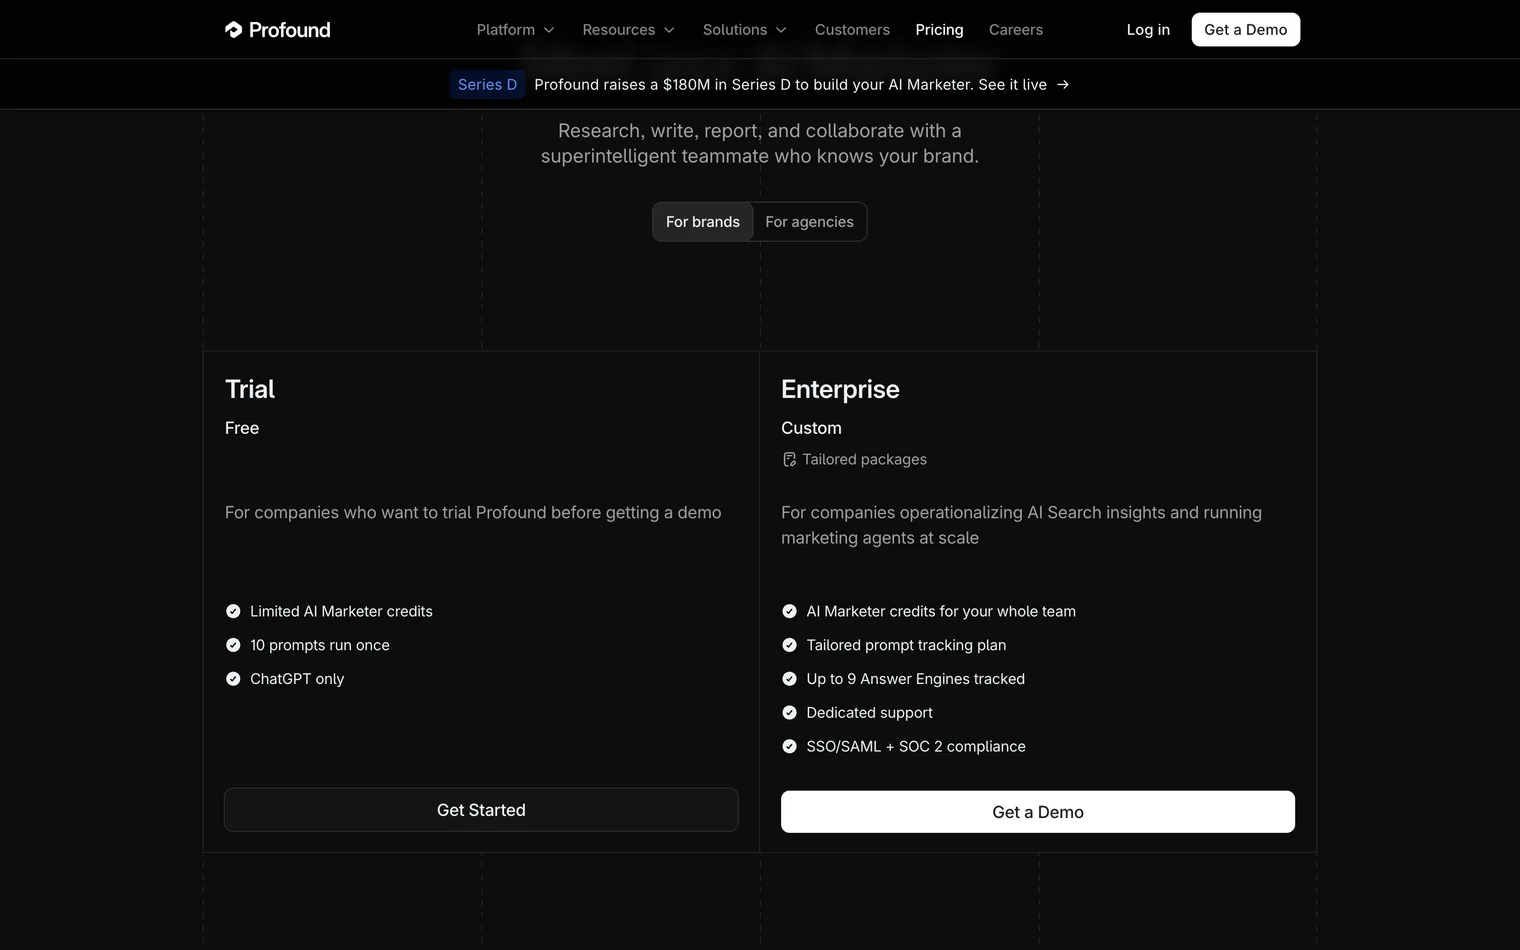Click the Custom price label
This screenshot has height=950, width=1520.
tap(811, 428)
